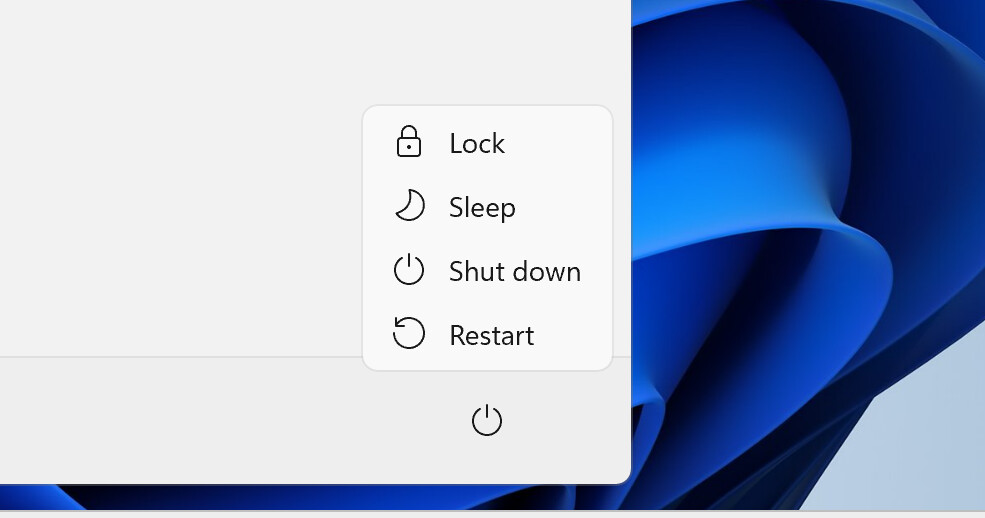Lock the PC using the Lock label
This screenshot has width=985, height=518.
tap(477, 144)
